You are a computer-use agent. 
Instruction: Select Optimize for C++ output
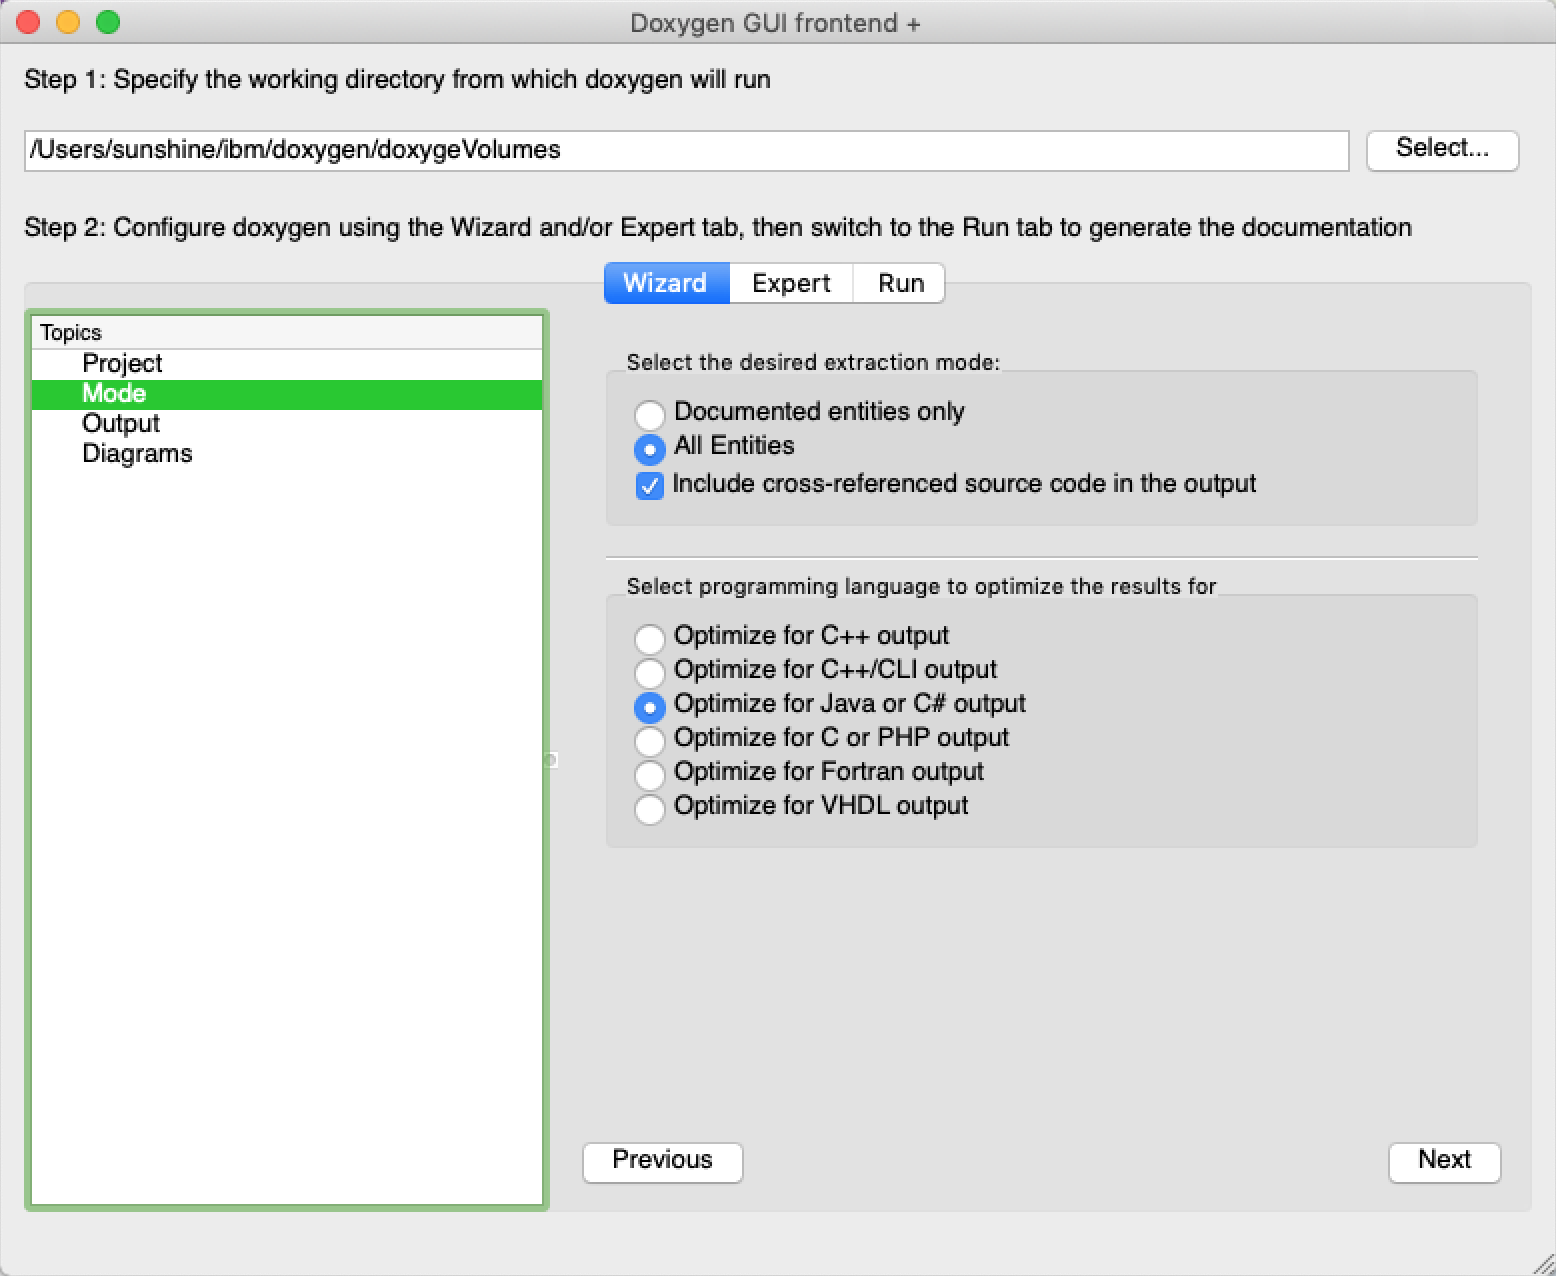point(650,638)
